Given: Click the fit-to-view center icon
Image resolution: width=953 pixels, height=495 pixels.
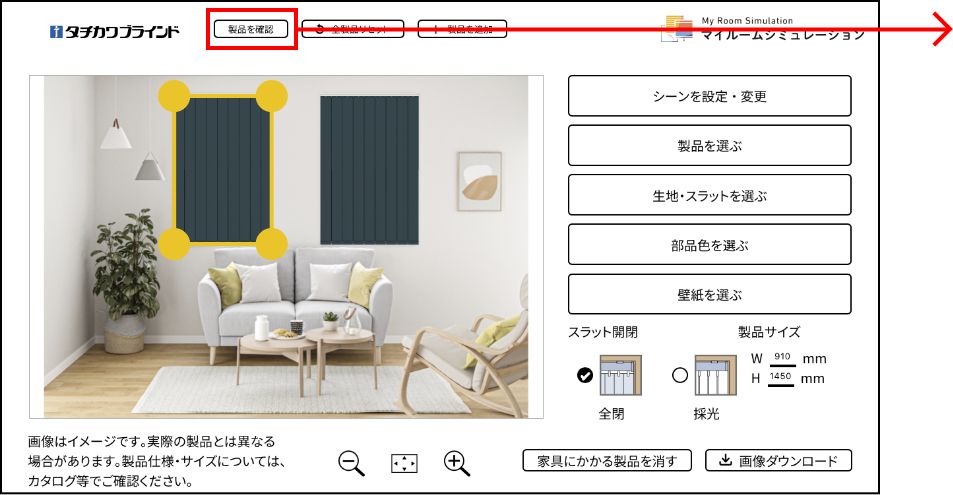Looking at the screenshot, I should pyautogui.click(x=404, y=464).
